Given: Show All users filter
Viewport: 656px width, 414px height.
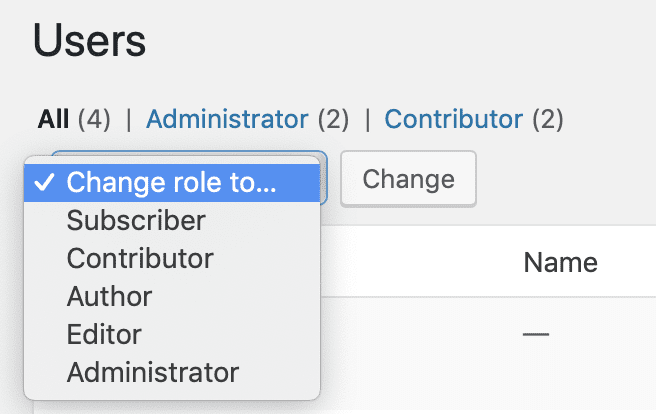Looking at the screenshot, I should click(53, 119).
